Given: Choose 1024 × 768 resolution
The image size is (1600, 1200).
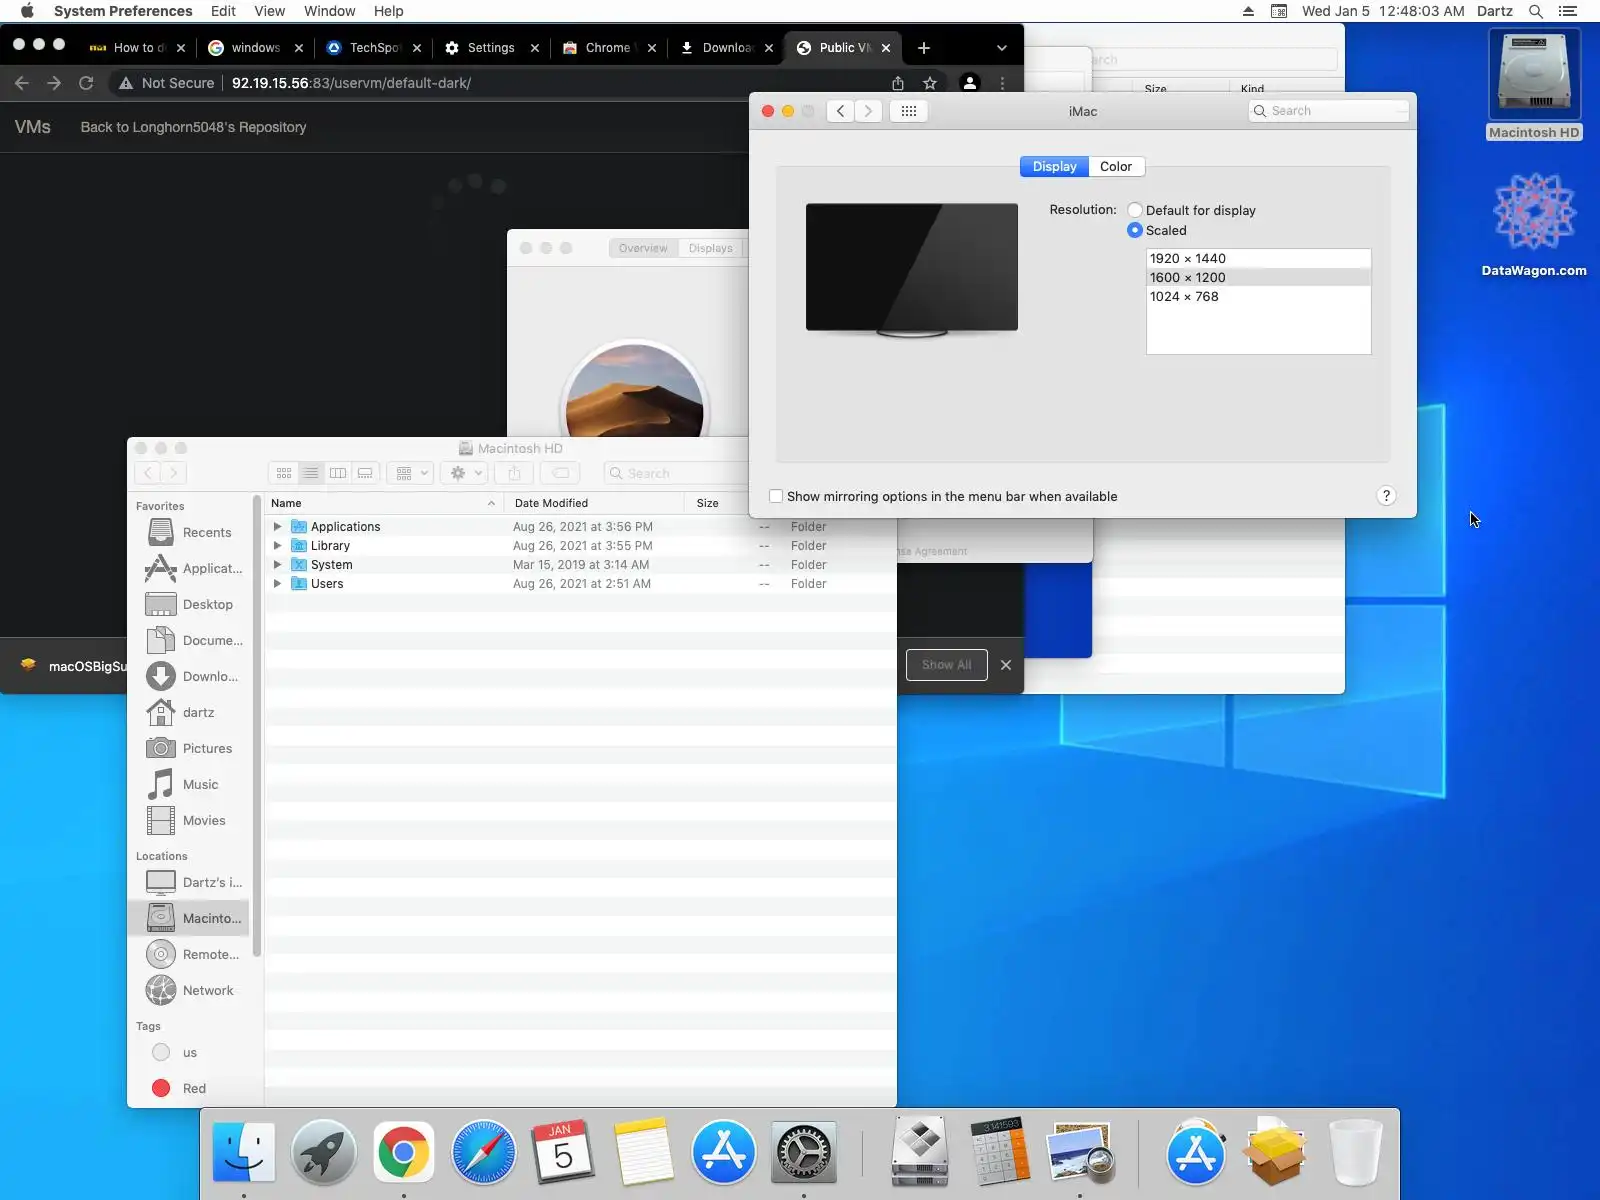Looking at the screenshot, I should point(1258,296).
